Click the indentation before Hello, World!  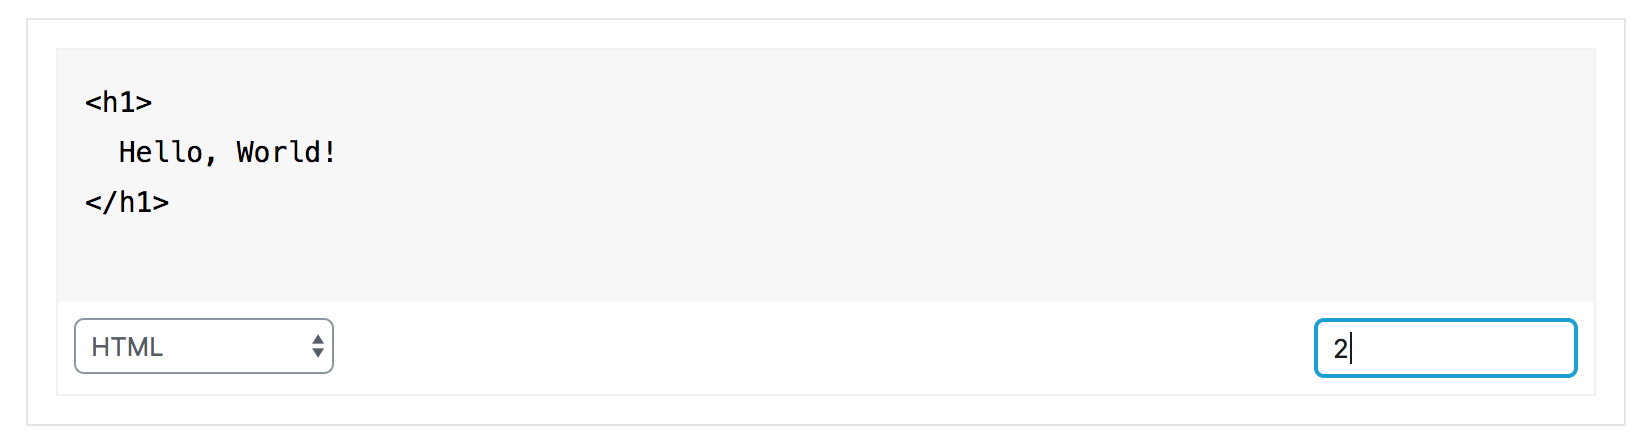(x=101, y=152)
